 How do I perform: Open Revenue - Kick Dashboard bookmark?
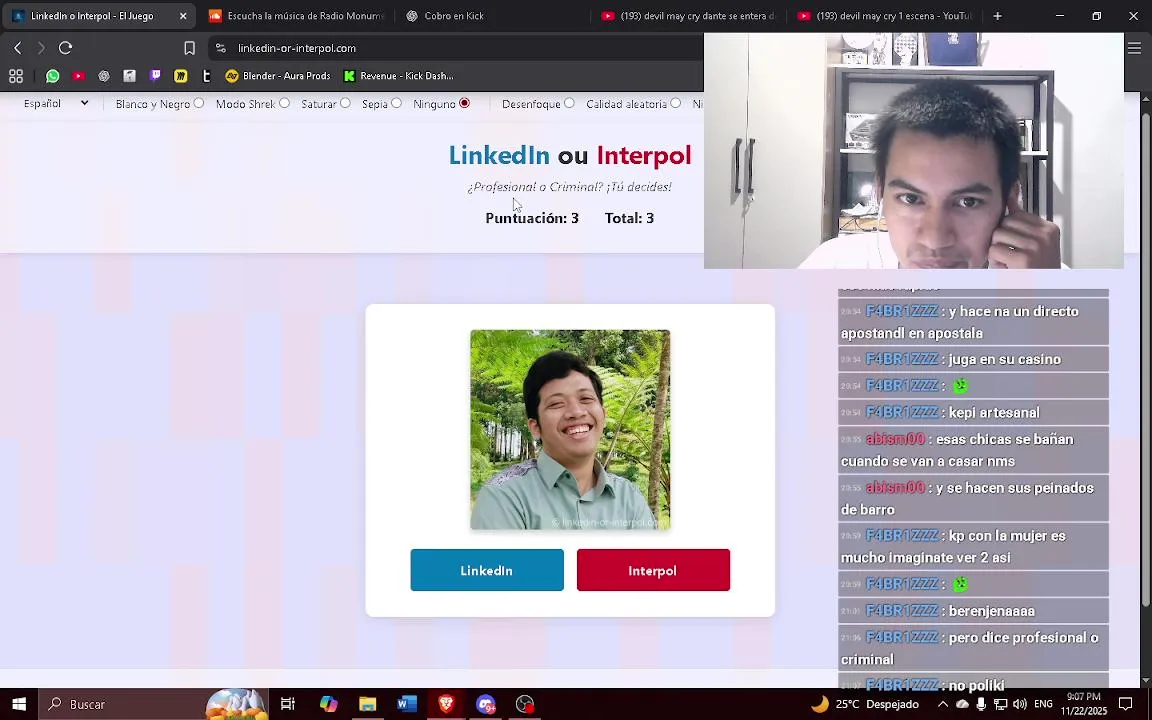point(398,76)
